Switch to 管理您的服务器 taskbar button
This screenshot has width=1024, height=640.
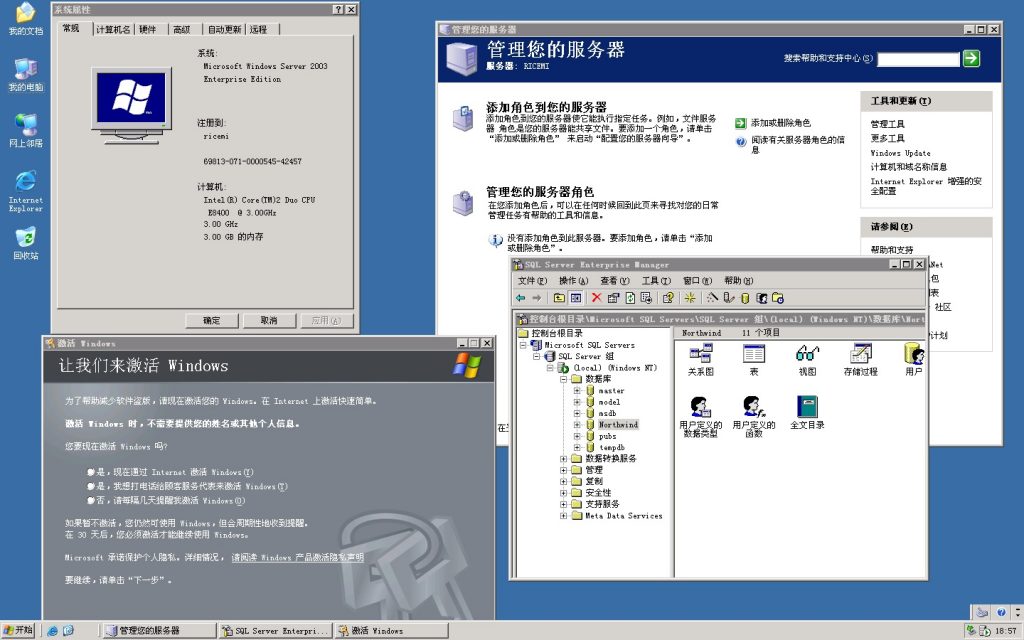click(159, 631)
